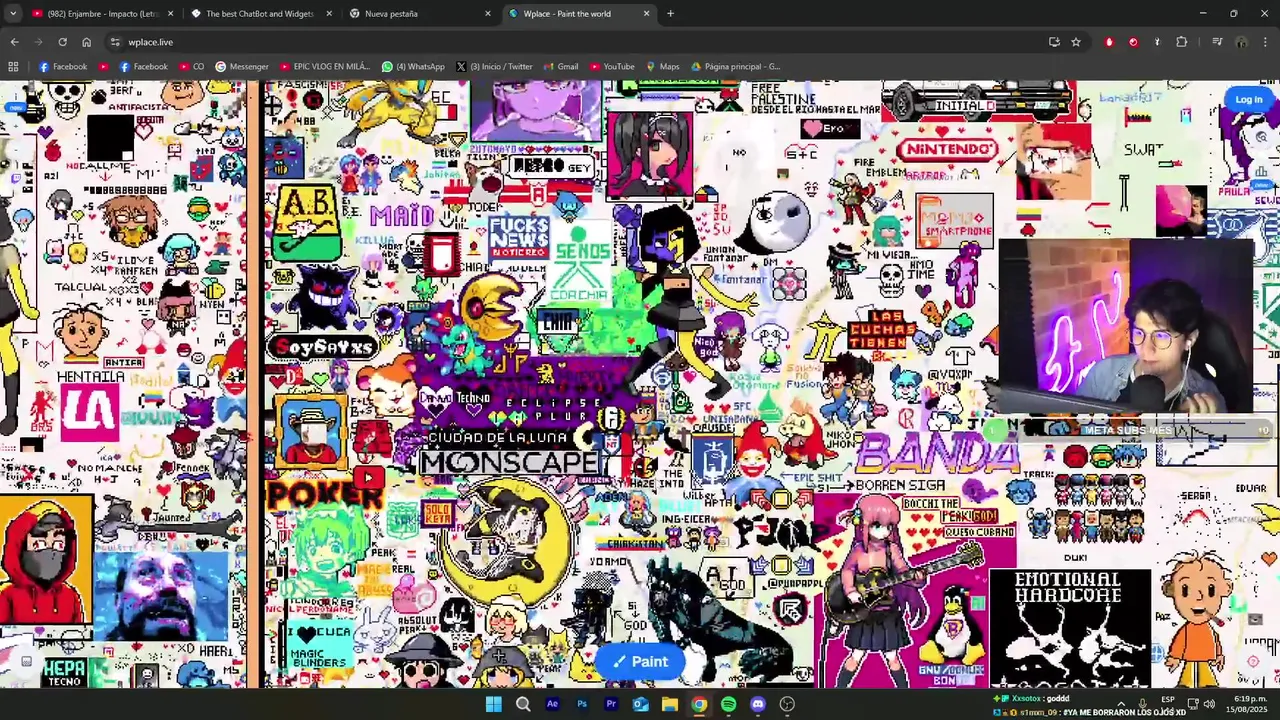Open the tab search dropdown arrow
Image resolution: width=1280 pixels, height=720 pixels.
coord(12,14)
